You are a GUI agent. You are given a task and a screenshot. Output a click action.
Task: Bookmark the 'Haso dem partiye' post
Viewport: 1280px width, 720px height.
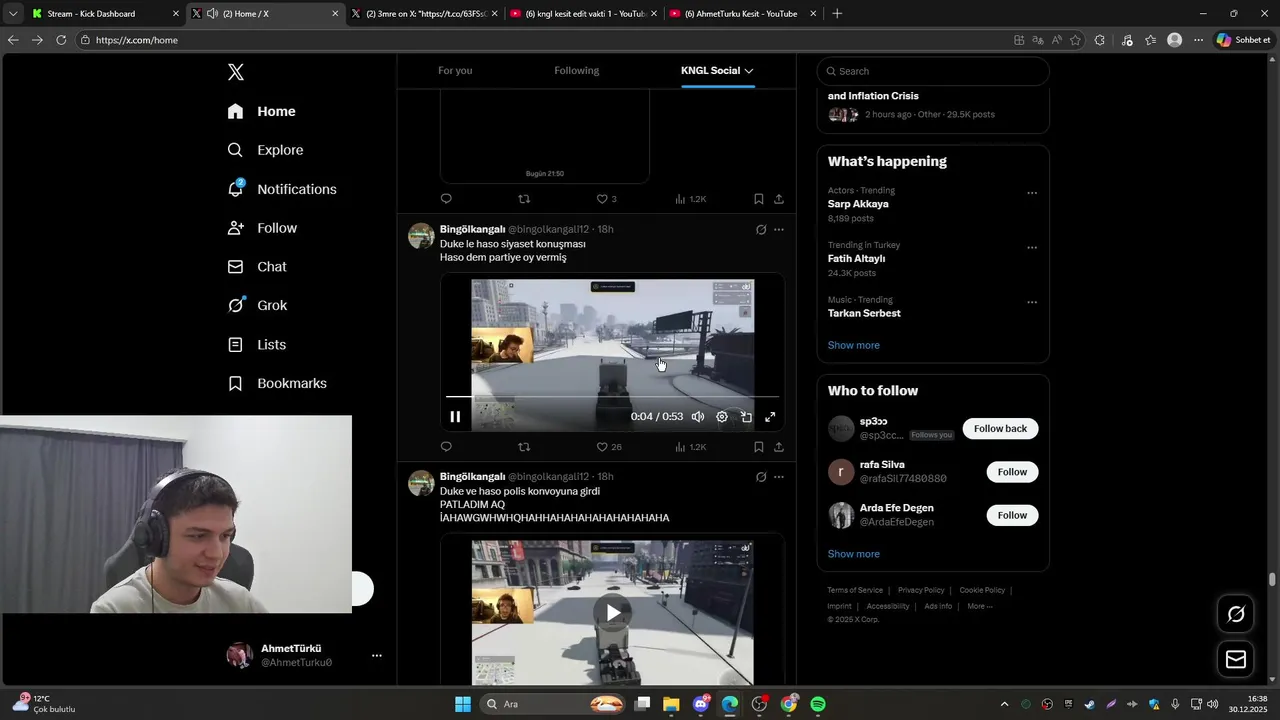pyautogui.click(x=759, y=447)
